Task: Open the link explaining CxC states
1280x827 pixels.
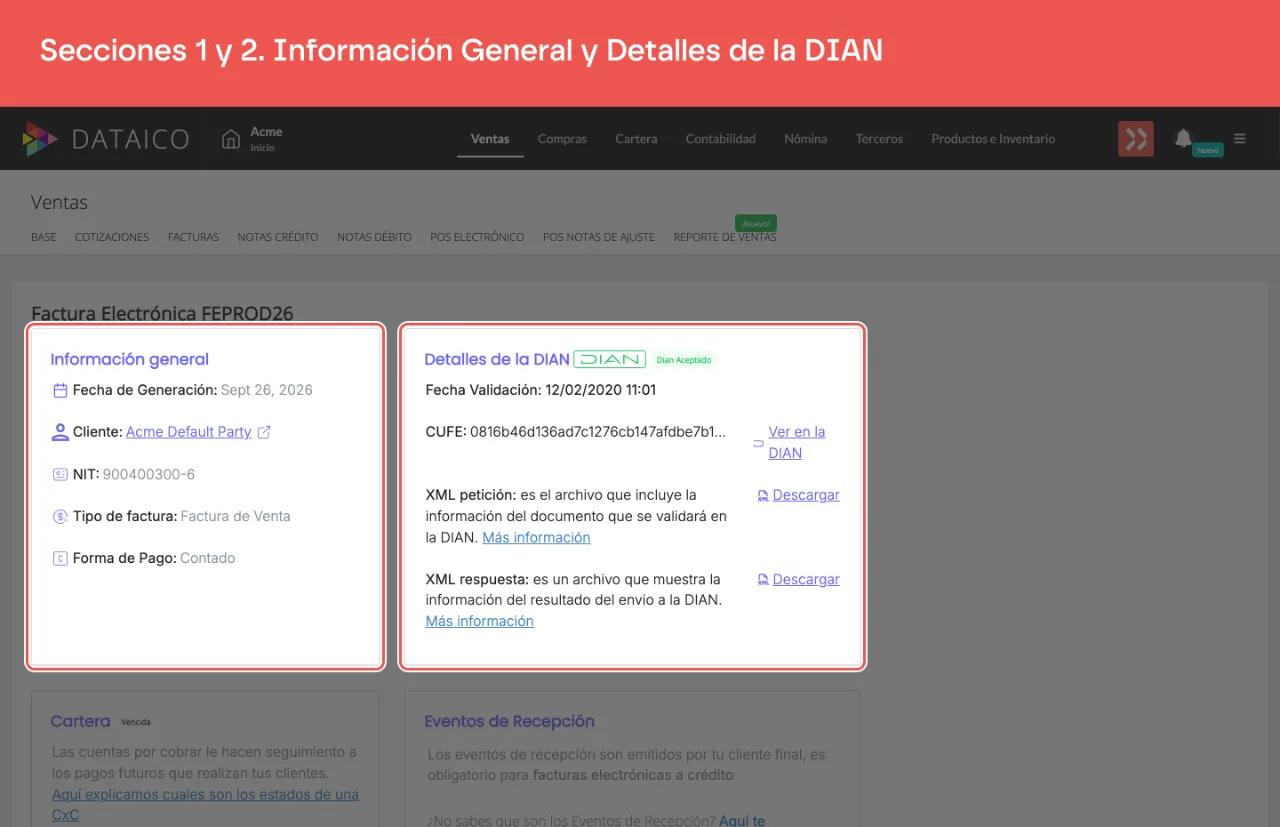Action: (x=205, y=805)
